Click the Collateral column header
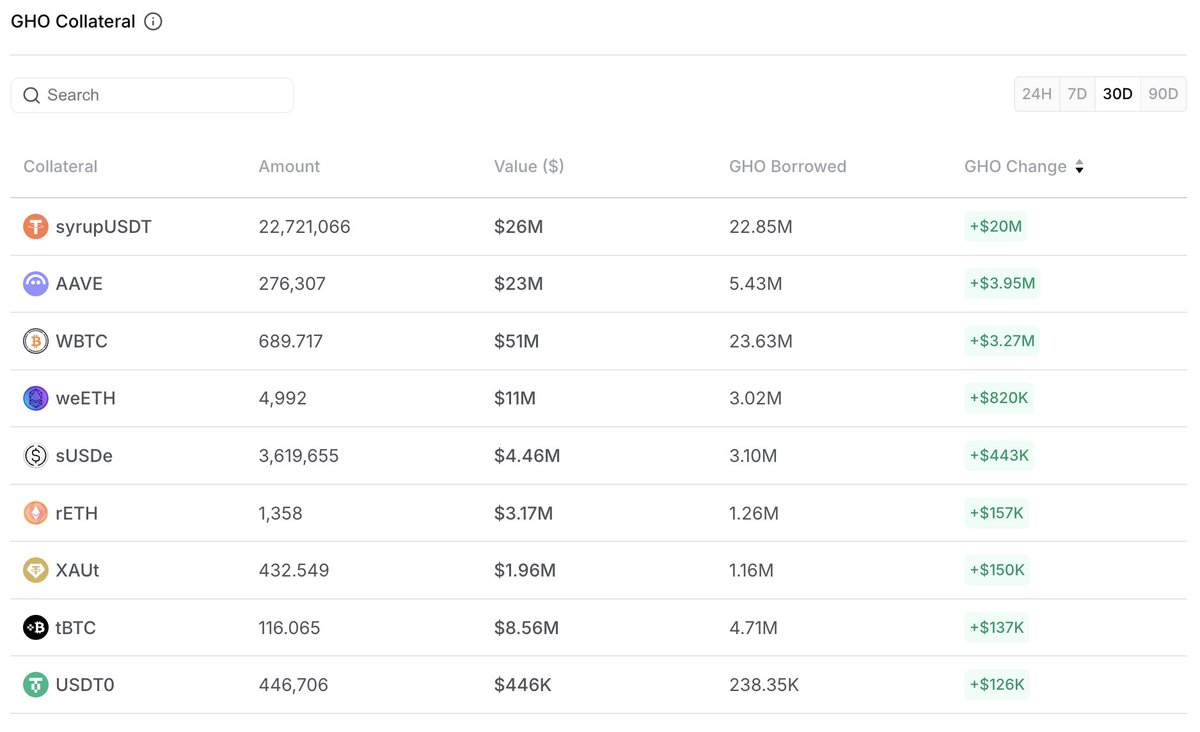 [61, 167]
